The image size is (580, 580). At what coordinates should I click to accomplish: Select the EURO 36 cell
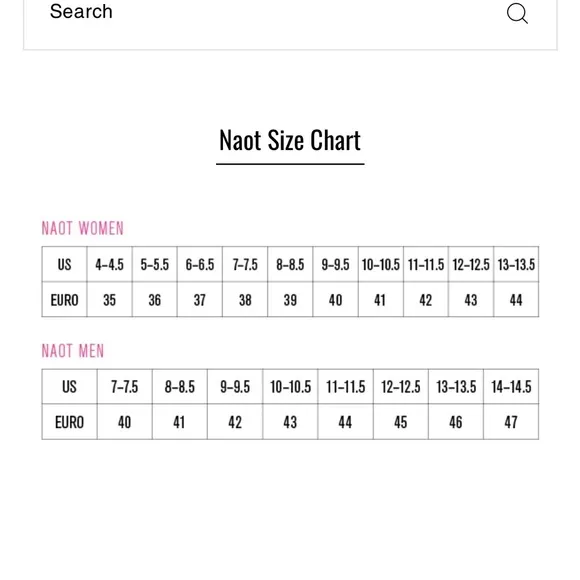tap(155, 300)
